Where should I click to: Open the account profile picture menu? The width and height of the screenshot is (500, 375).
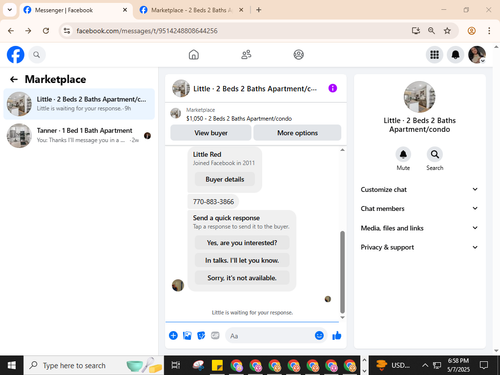coord(477,55)
